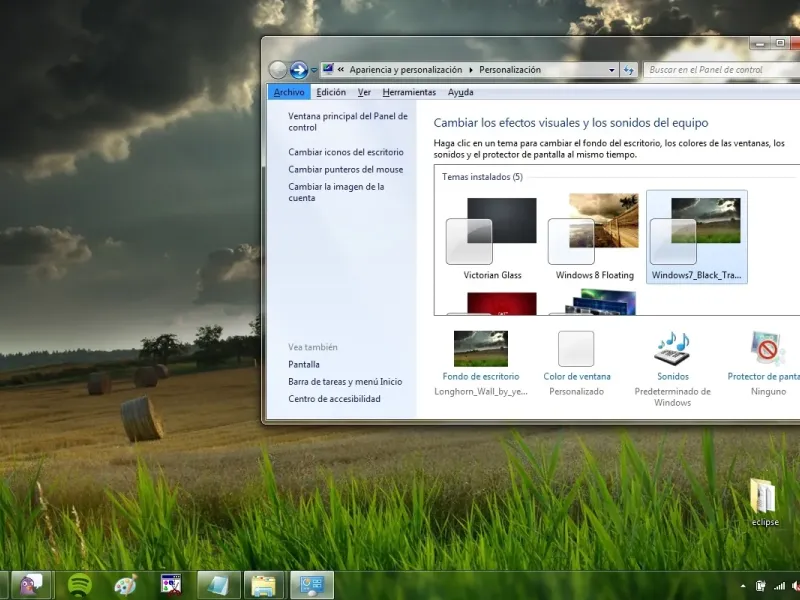Select the Windows7_Black_Tra... theme
The image size is (800, 600).
click(x=696, y=237)
